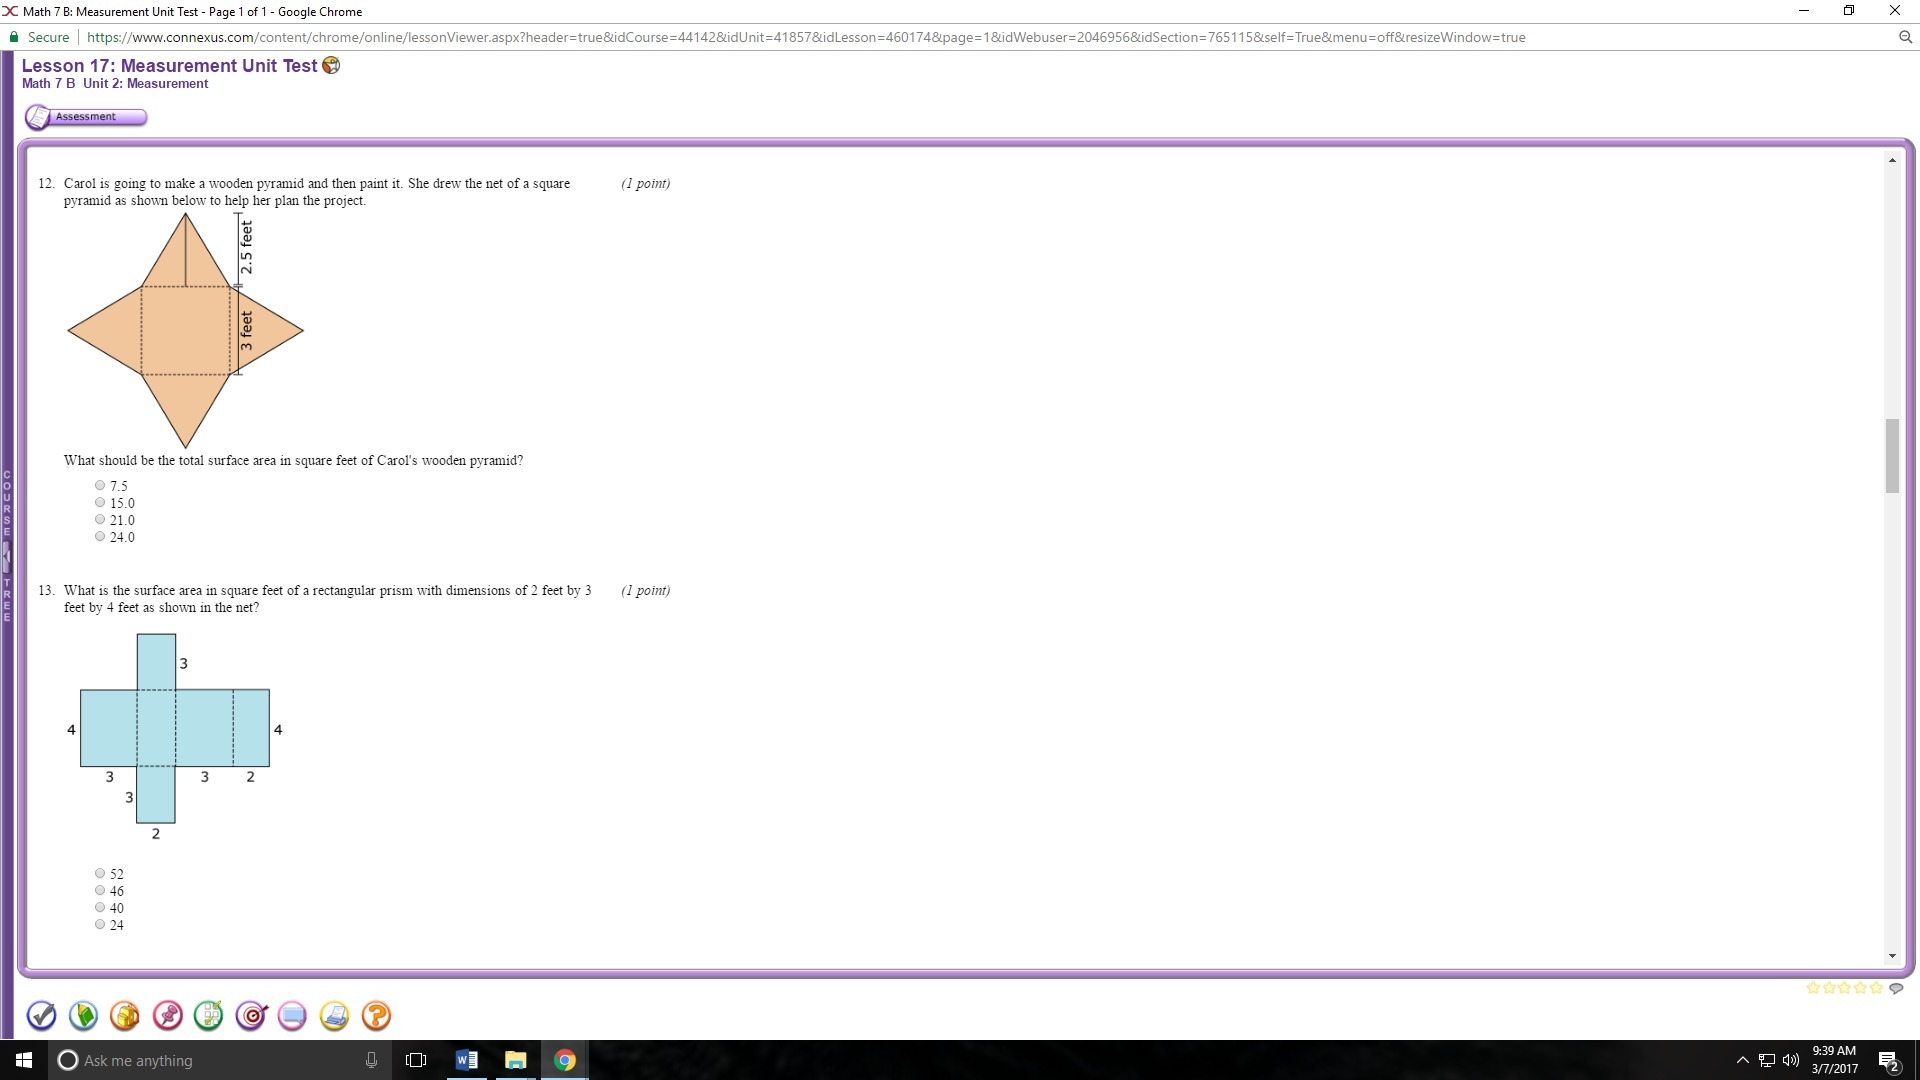
Task: Click the pink pushpin icon
Action: [167, 1016]
